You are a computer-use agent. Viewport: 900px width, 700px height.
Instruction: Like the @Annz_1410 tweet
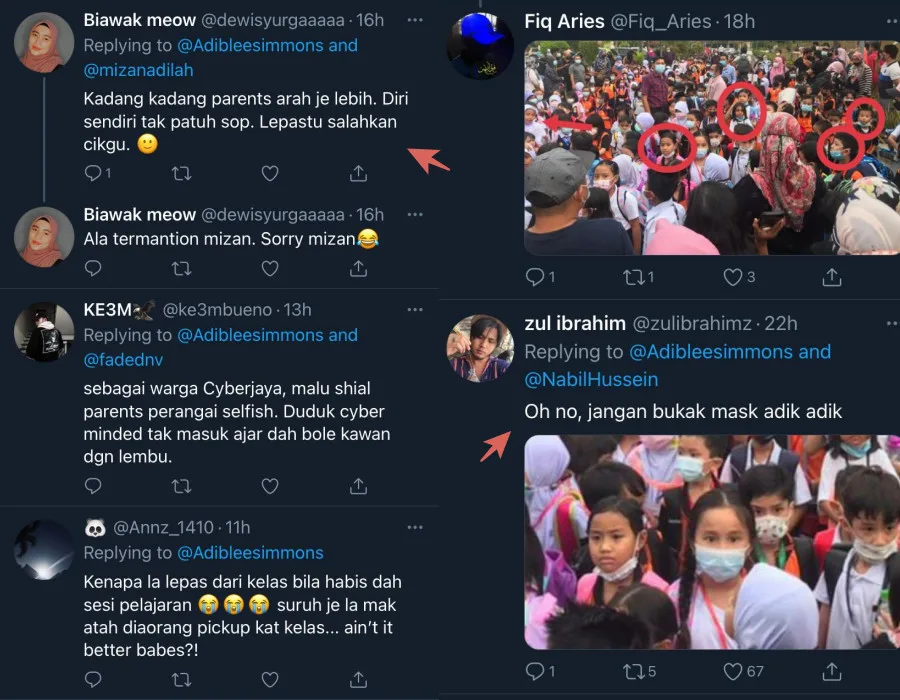tap(270, 680)
